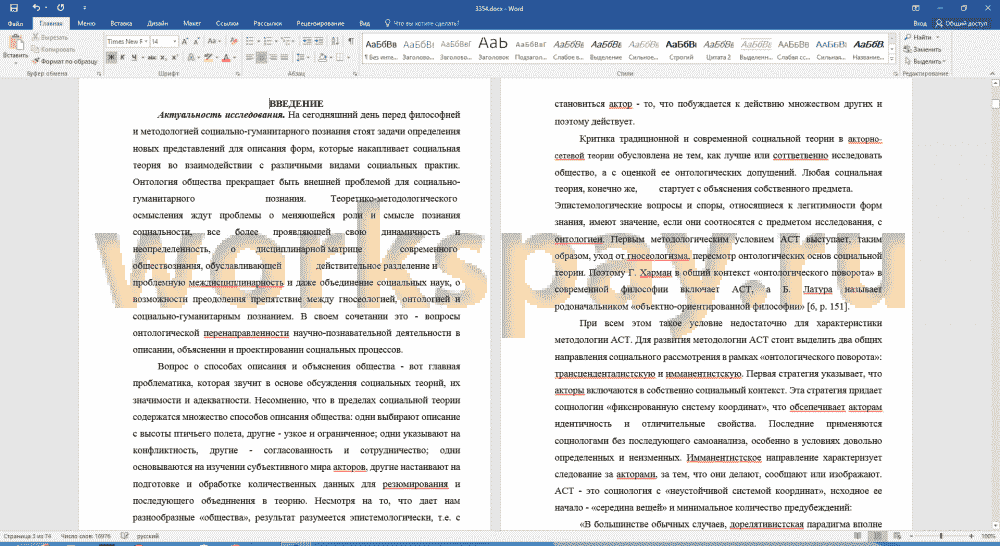This screenshot has width=1000, height=546.
Task: Undo the last action
Action: point(36,8)
